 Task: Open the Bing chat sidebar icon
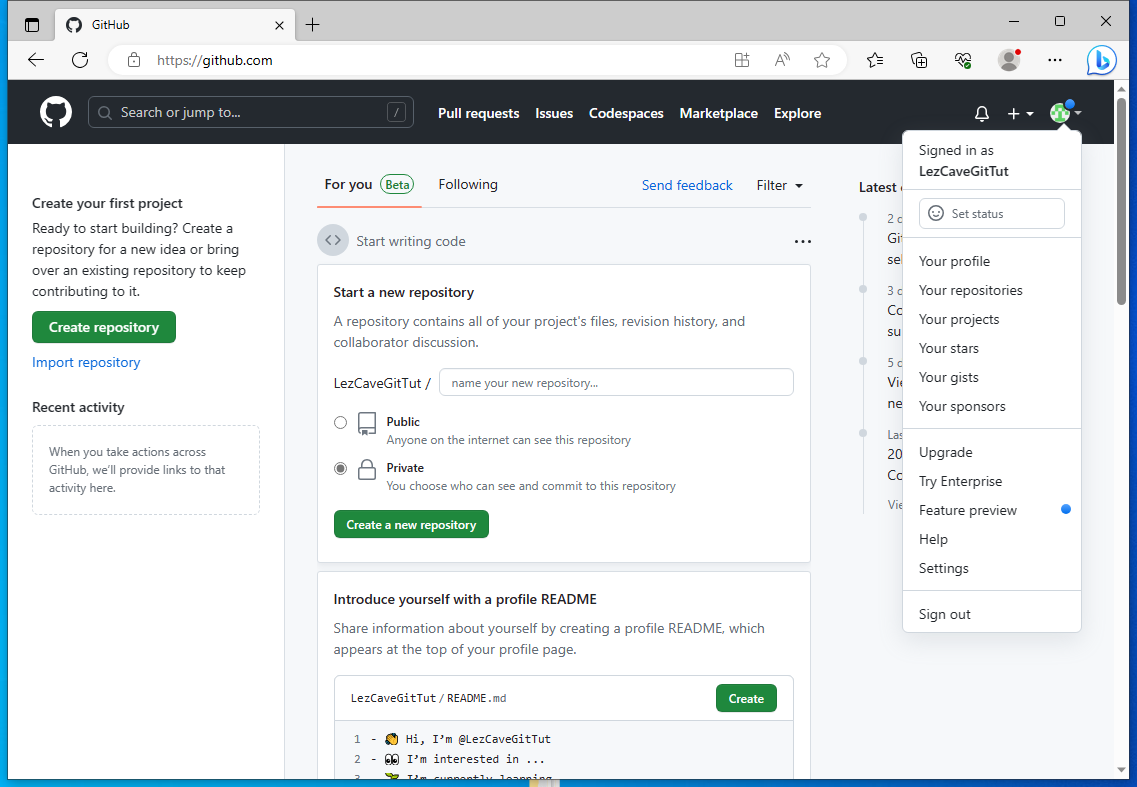pyautogui.click(x=1101, y=60)
